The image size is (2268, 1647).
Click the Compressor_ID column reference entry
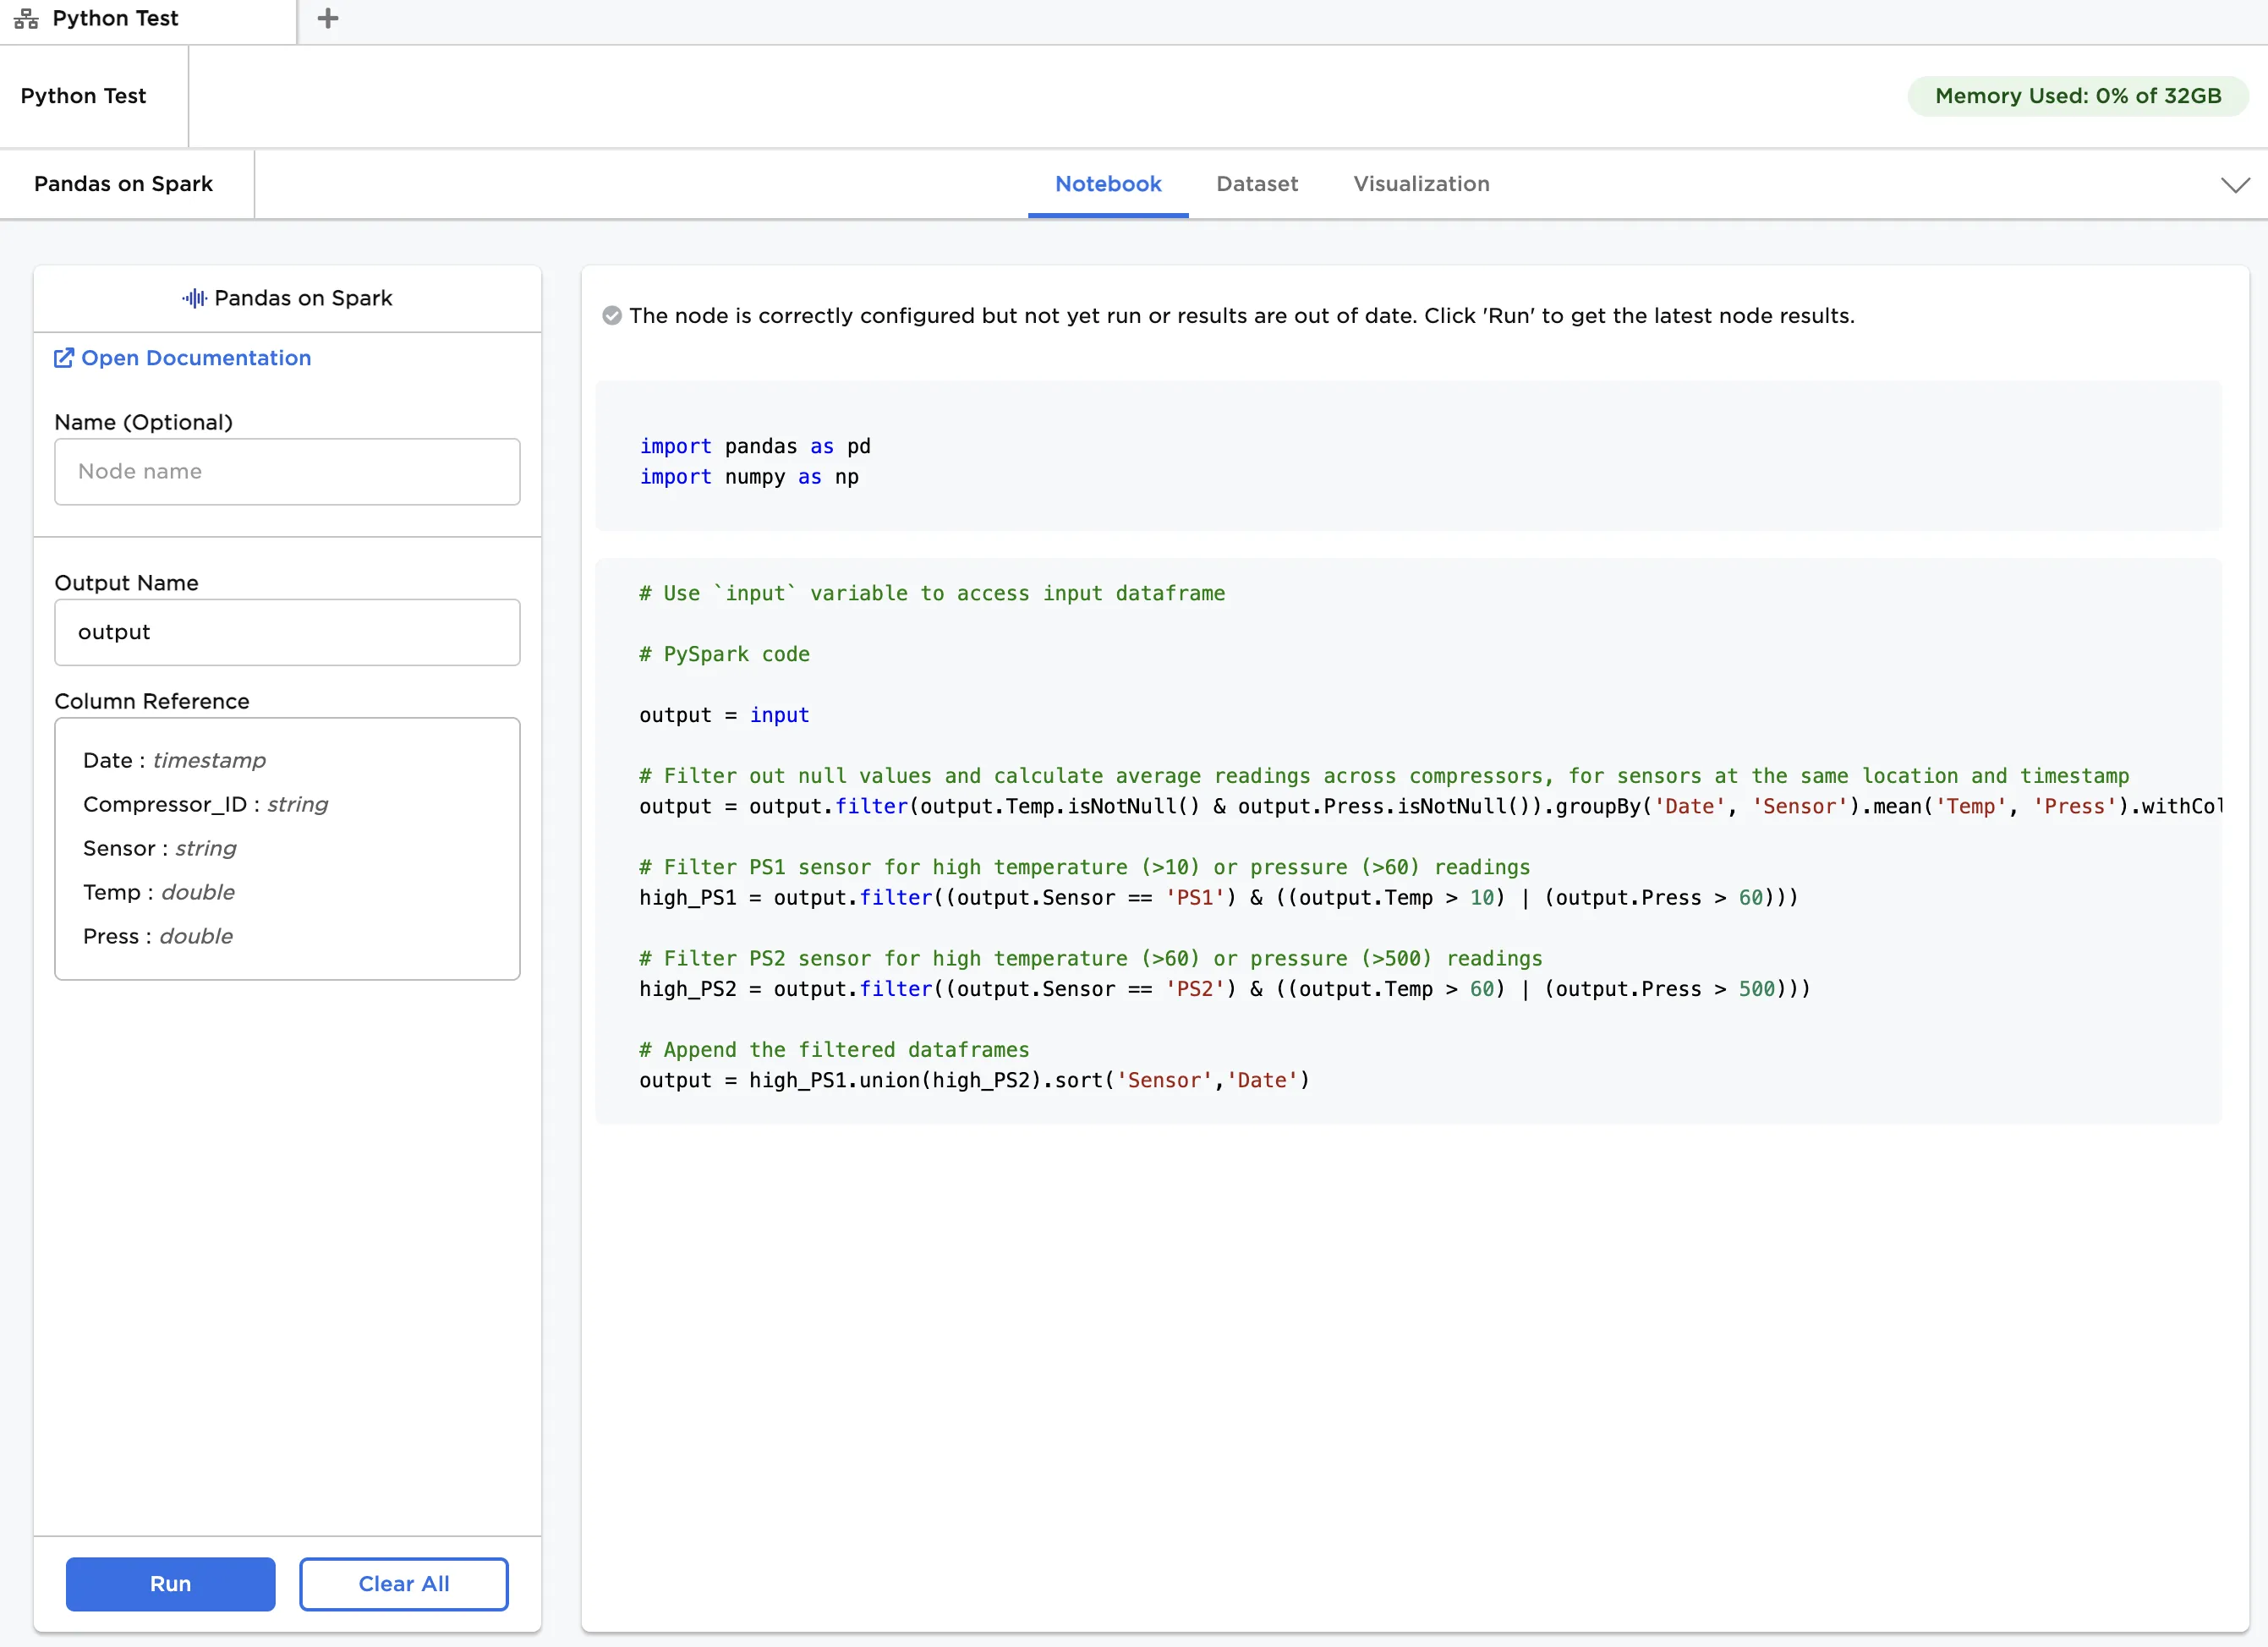coord(205,804)
